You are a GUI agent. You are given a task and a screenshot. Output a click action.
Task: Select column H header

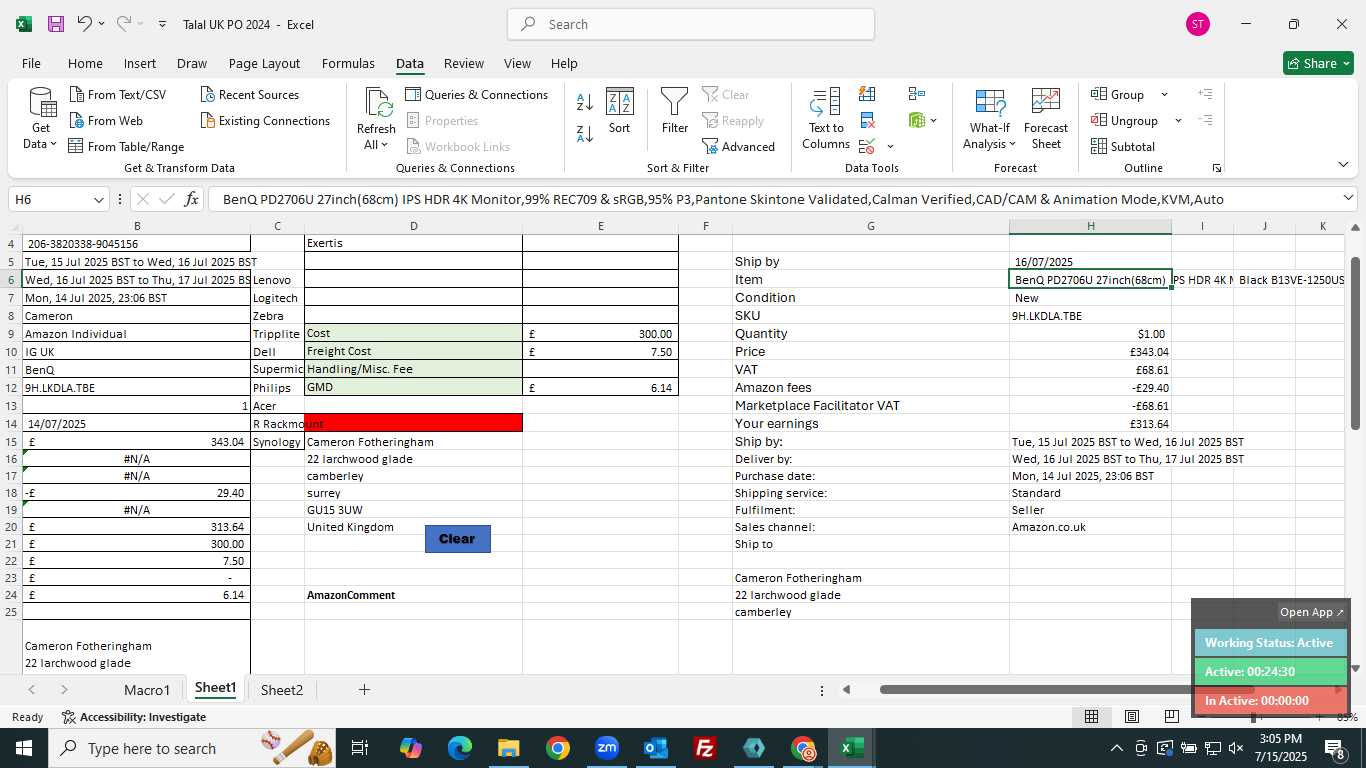(1090, 226)
